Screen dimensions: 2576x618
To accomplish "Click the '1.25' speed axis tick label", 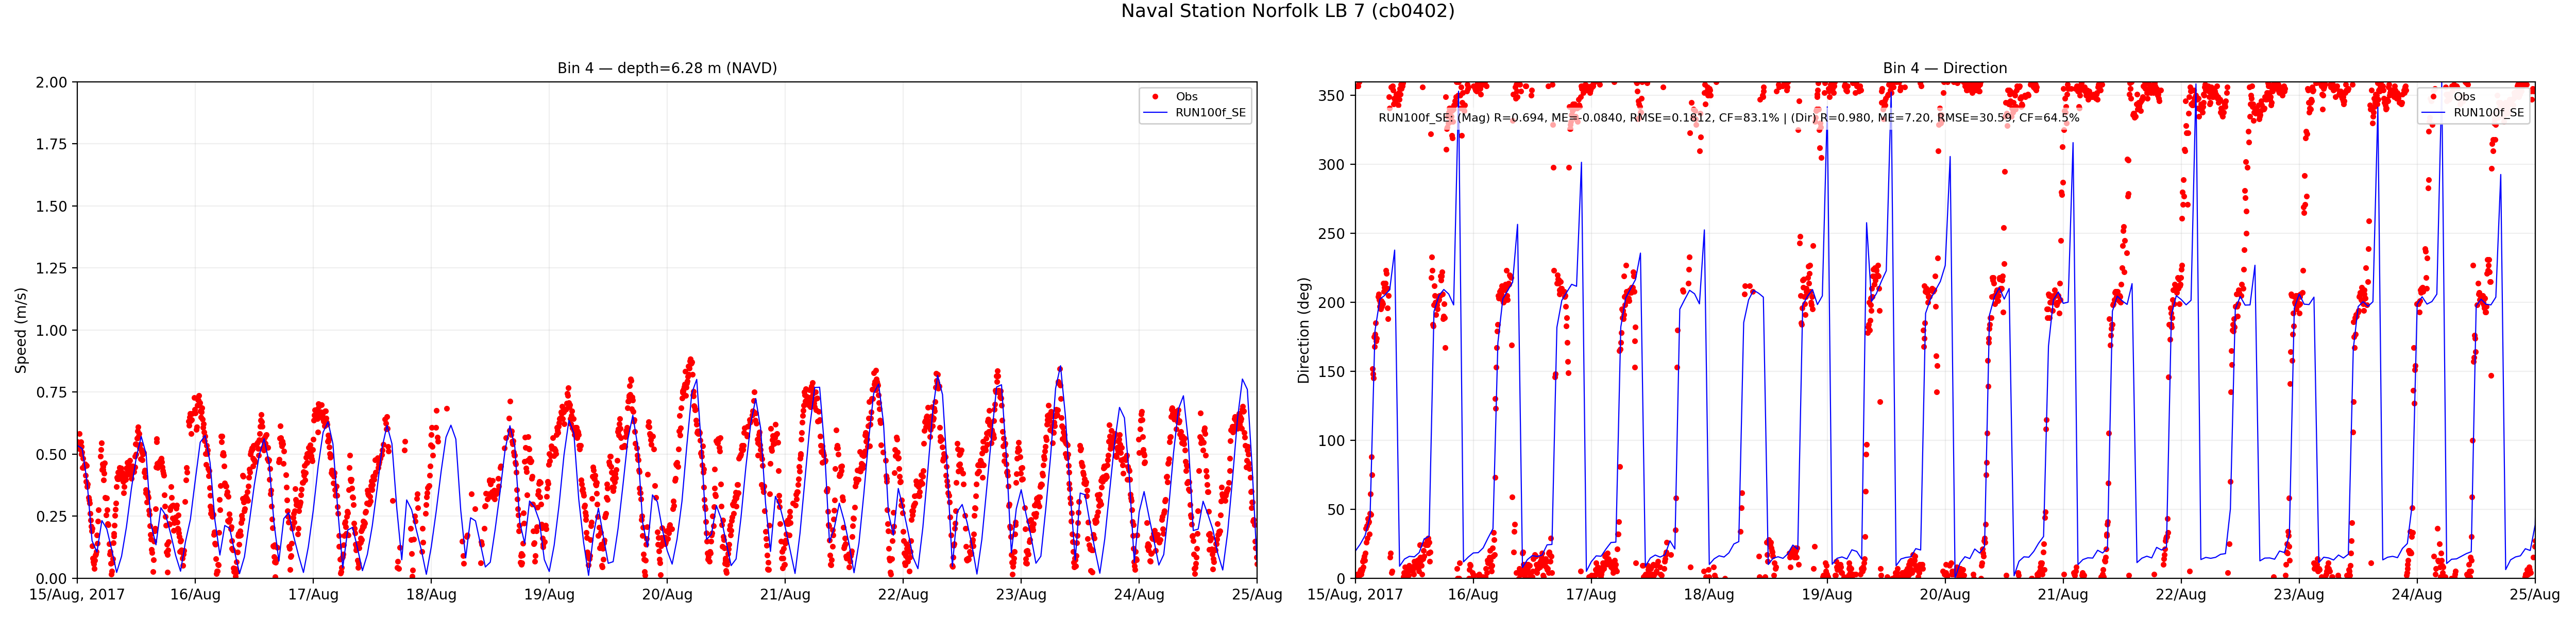I will click(x=51, y=268).
